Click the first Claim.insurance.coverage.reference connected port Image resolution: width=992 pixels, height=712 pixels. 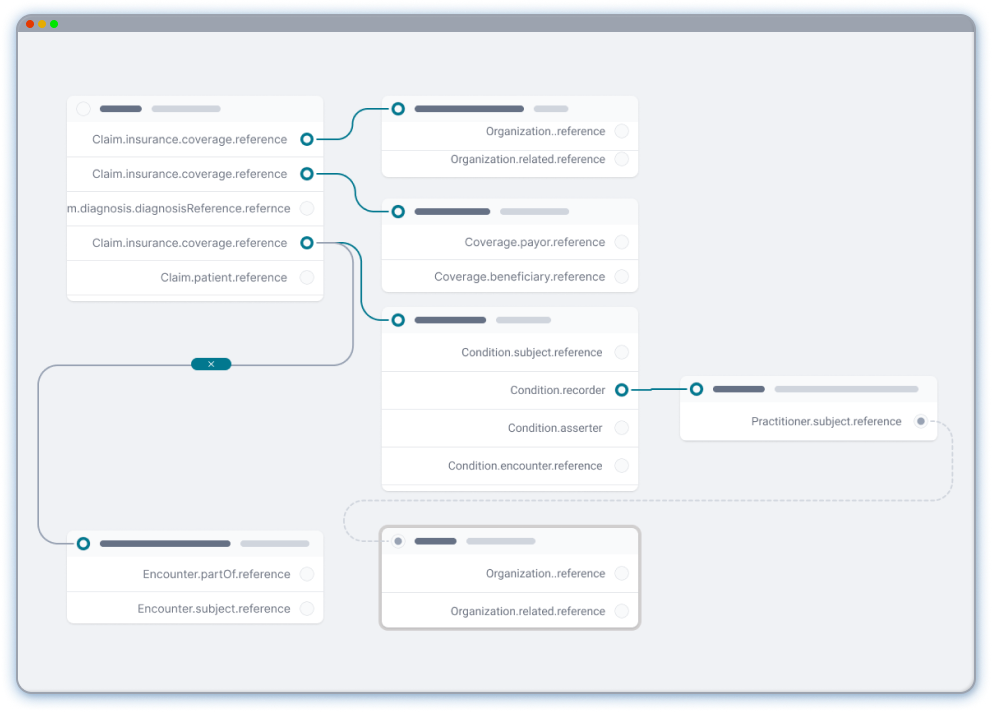pyautogui.click(x=307, y=140)
